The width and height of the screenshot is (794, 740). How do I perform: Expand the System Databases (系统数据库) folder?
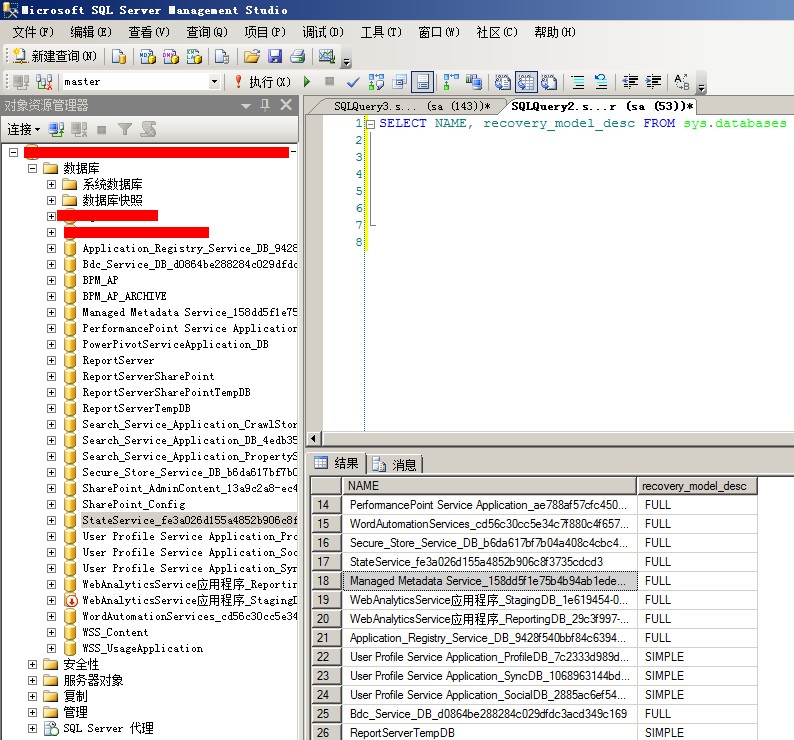(x=51, y=184)
